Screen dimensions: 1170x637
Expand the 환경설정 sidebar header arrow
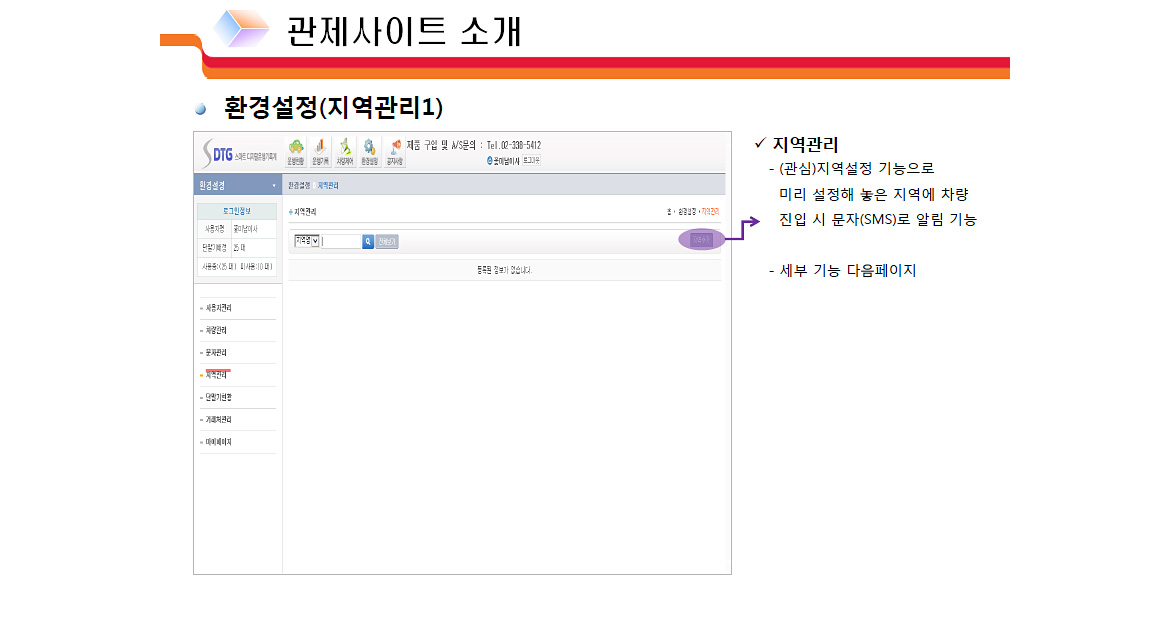pos(274,186)
